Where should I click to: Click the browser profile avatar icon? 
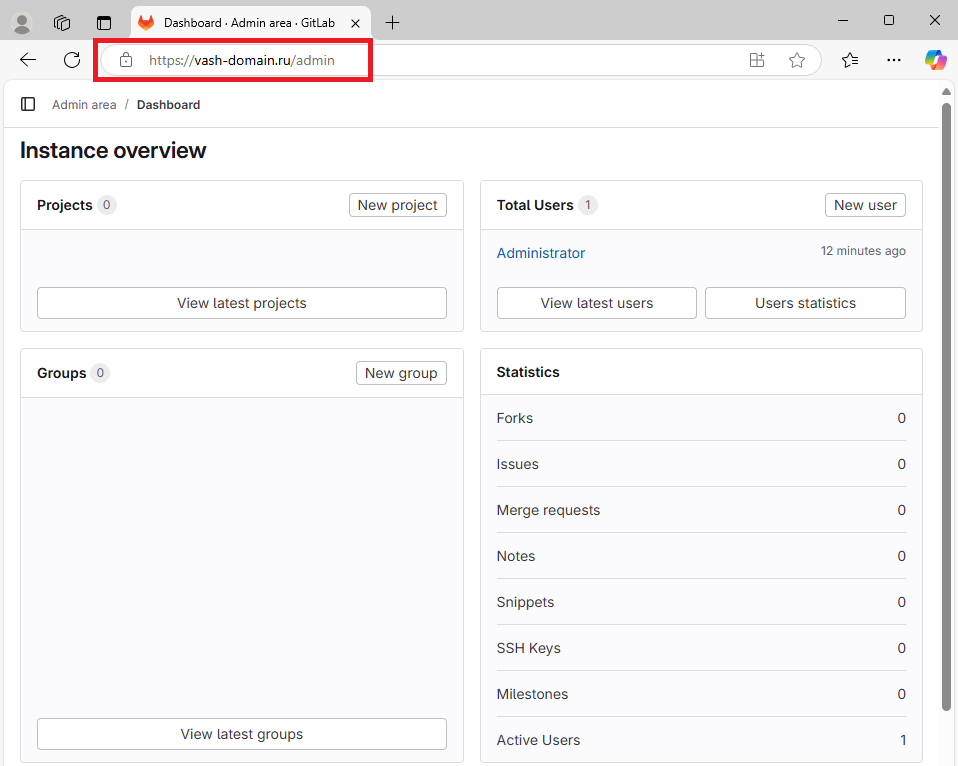coord(23,23)
